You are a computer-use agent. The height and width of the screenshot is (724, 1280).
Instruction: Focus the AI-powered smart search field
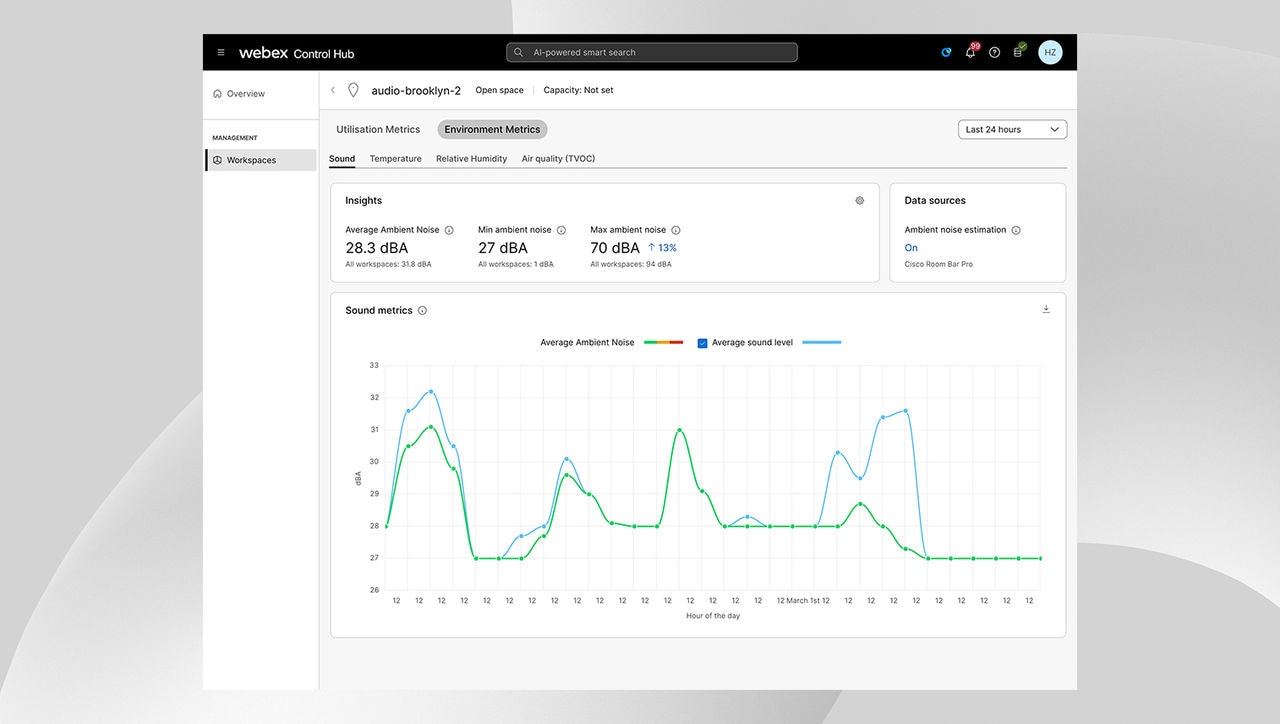pos(651,52)
